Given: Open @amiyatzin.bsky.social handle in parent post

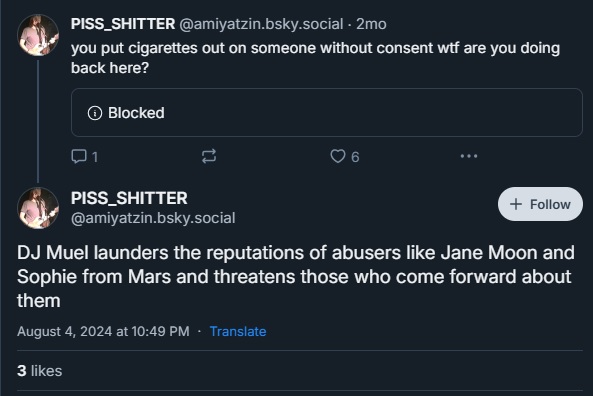Looking at the screenshot, I should pos(261,24).
